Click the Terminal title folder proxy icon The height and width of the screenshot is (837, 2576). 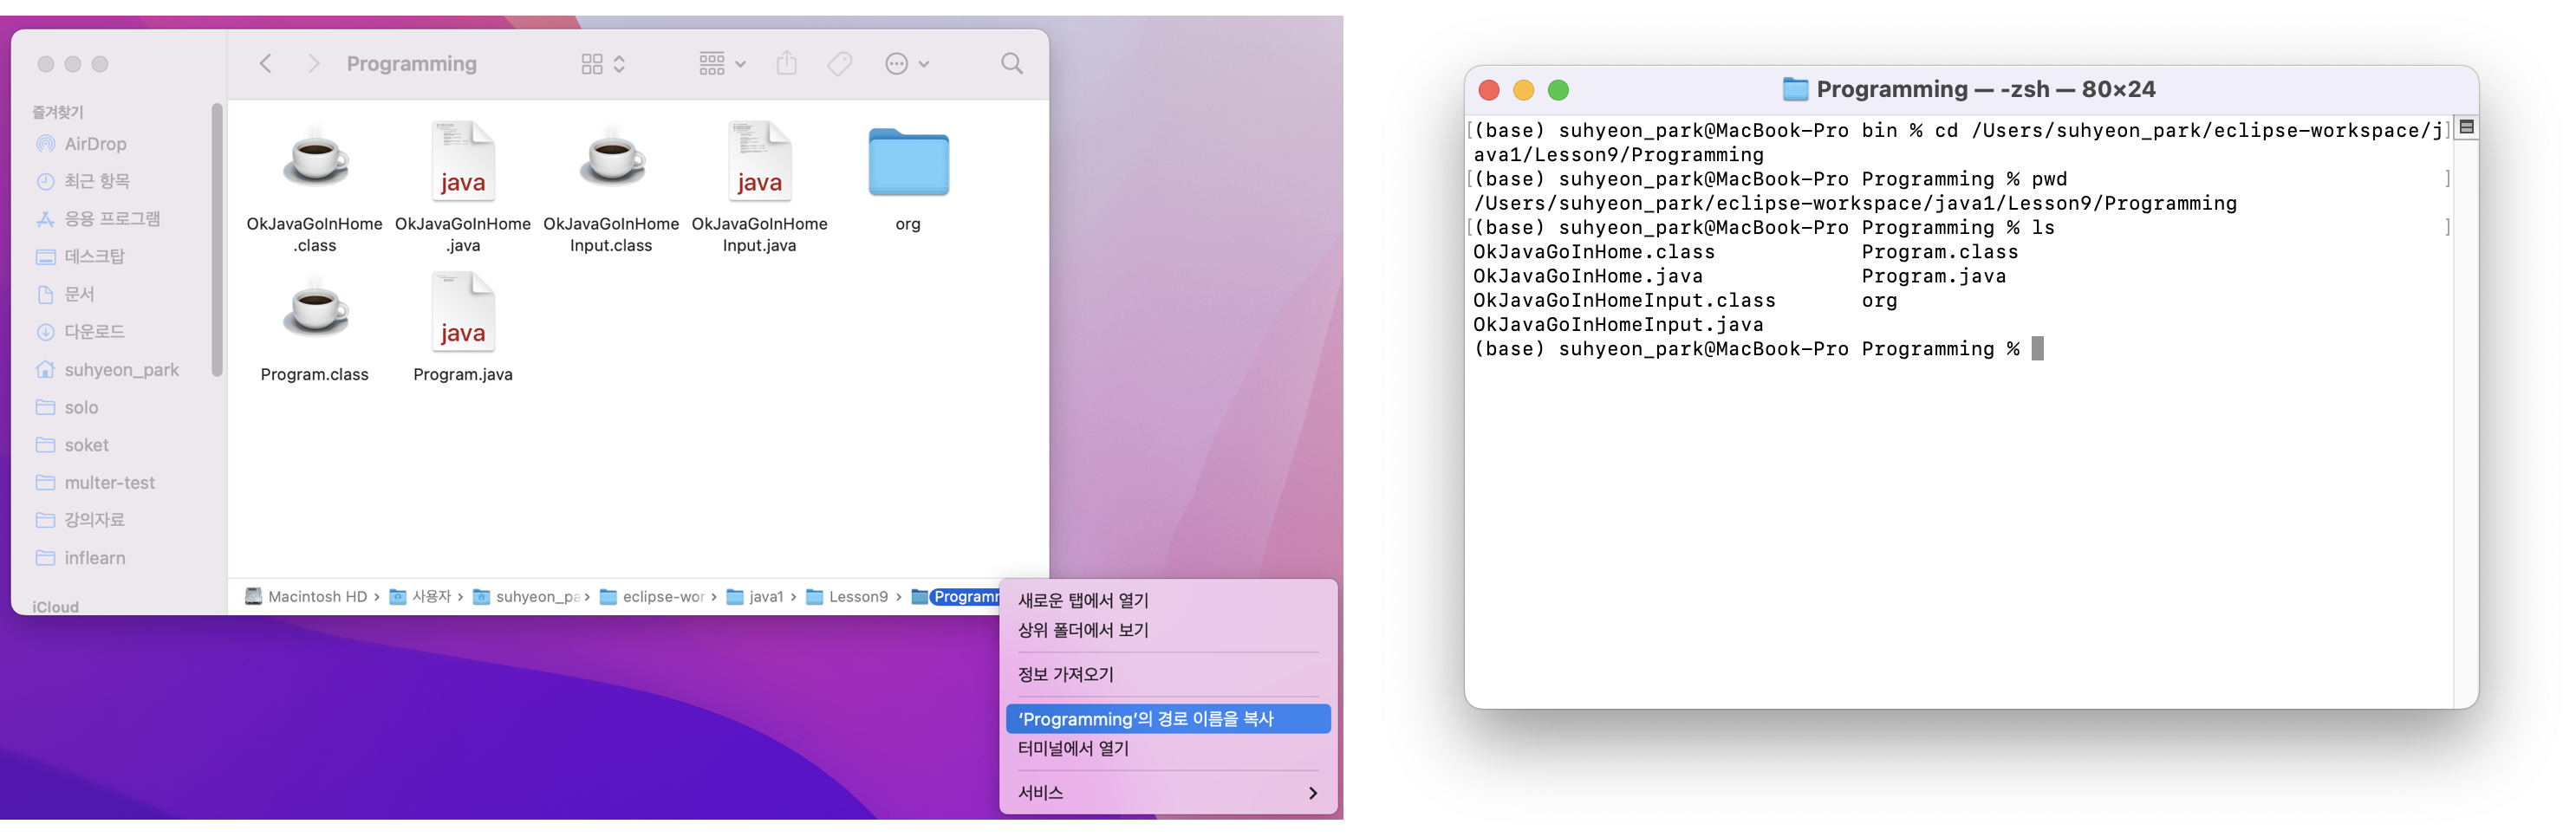tap(1795, 90)
